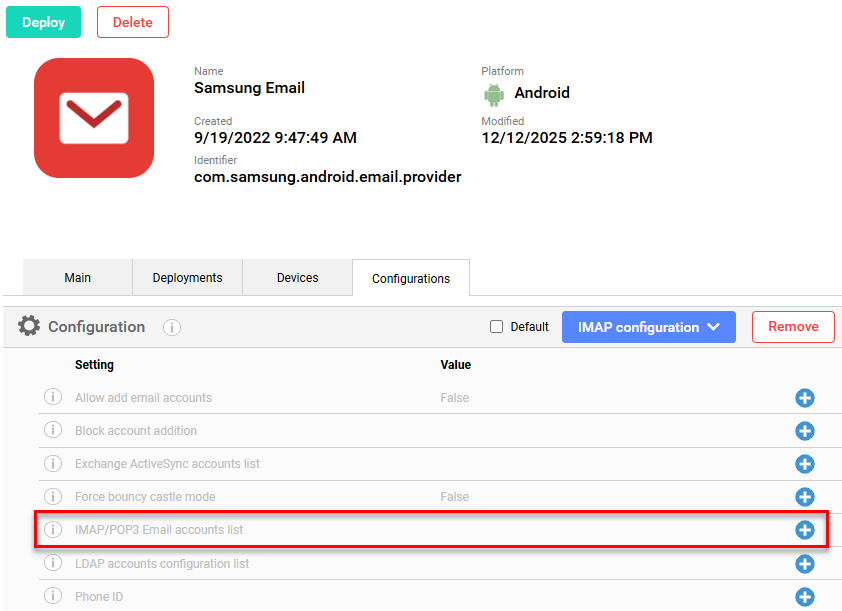Open the Samsung Email app icon
Screen dimensions: 842x611
click(94, 117)
